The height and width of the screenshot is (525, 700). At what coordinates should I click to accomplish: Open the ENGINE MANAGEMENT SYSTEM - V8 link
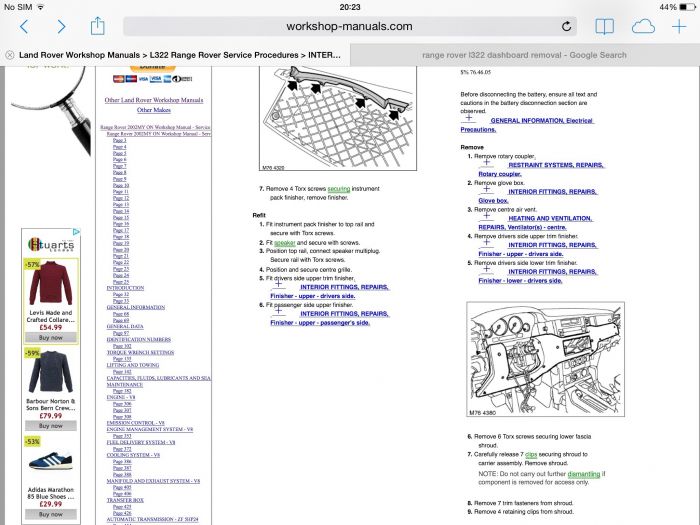pyautogui.click(x=150, y=429)
